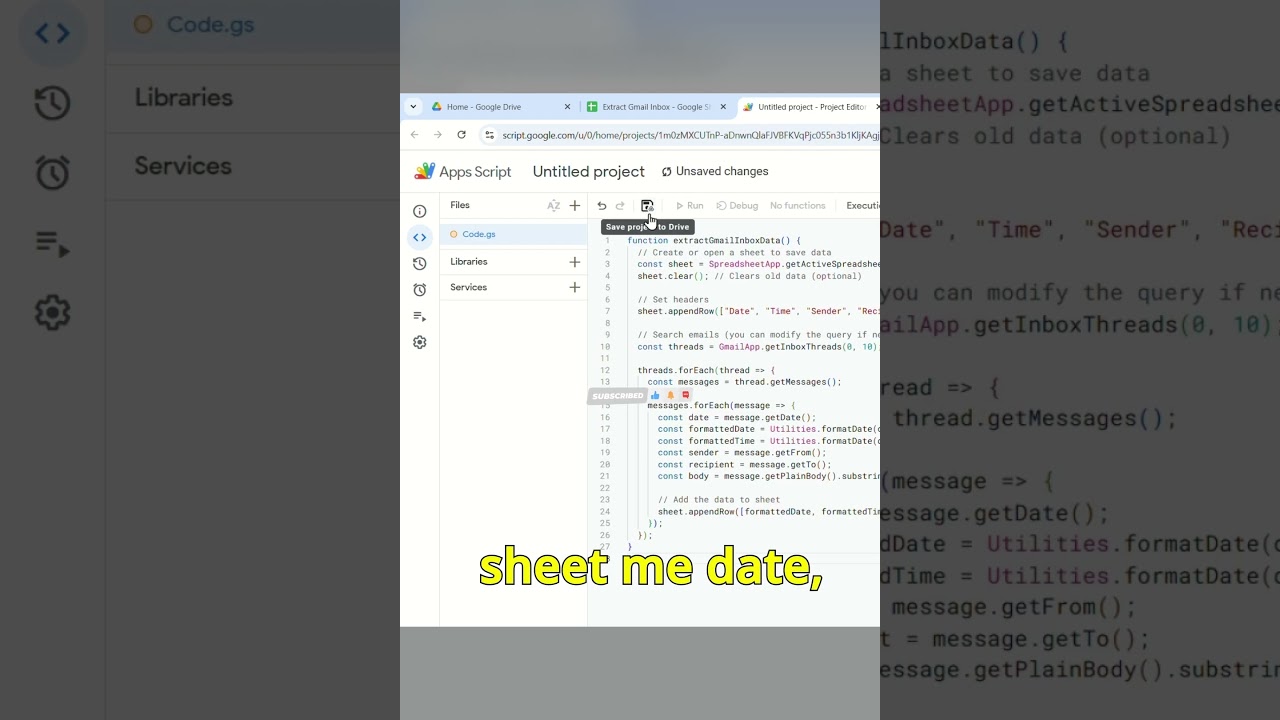Screen dimensions: 1280x720
Task: Open Project Settings gear icon
Action: pyautogui.click(x=420, y=342)
